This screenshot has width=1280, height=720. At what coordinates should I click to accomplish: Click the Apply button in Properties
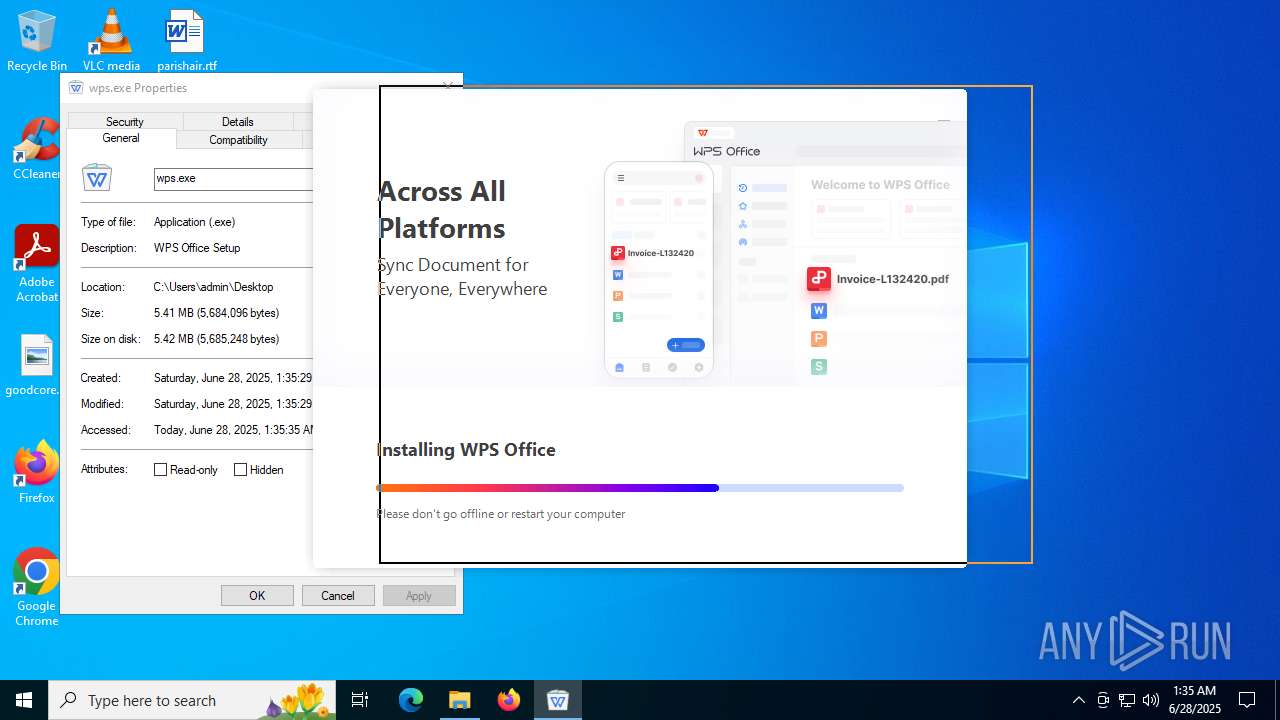pos(419,596)
